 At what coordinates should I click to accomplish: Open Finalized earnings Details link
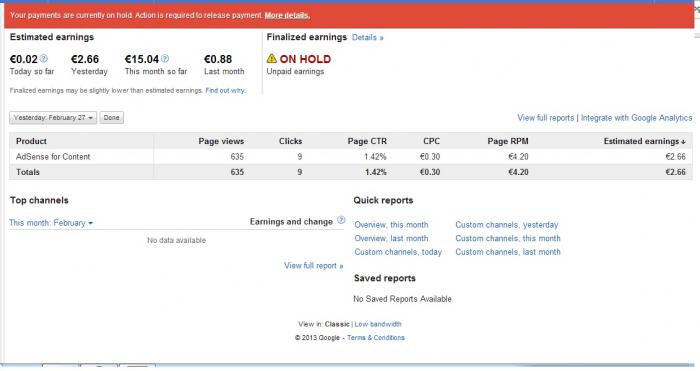367,38
